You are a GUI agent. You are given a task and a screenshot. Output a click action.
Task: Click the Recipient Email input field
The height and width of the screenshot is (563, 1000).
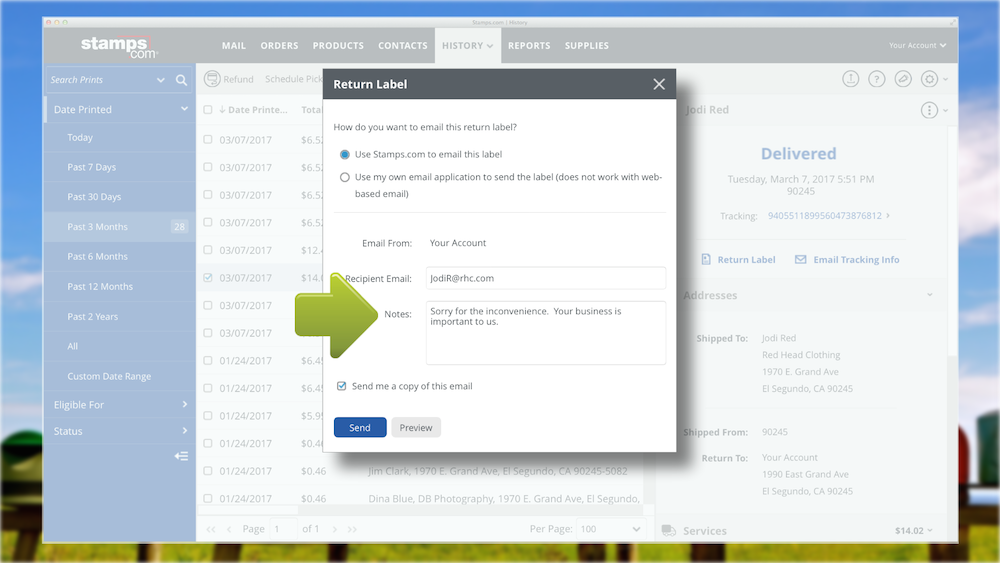click(545, 278)
